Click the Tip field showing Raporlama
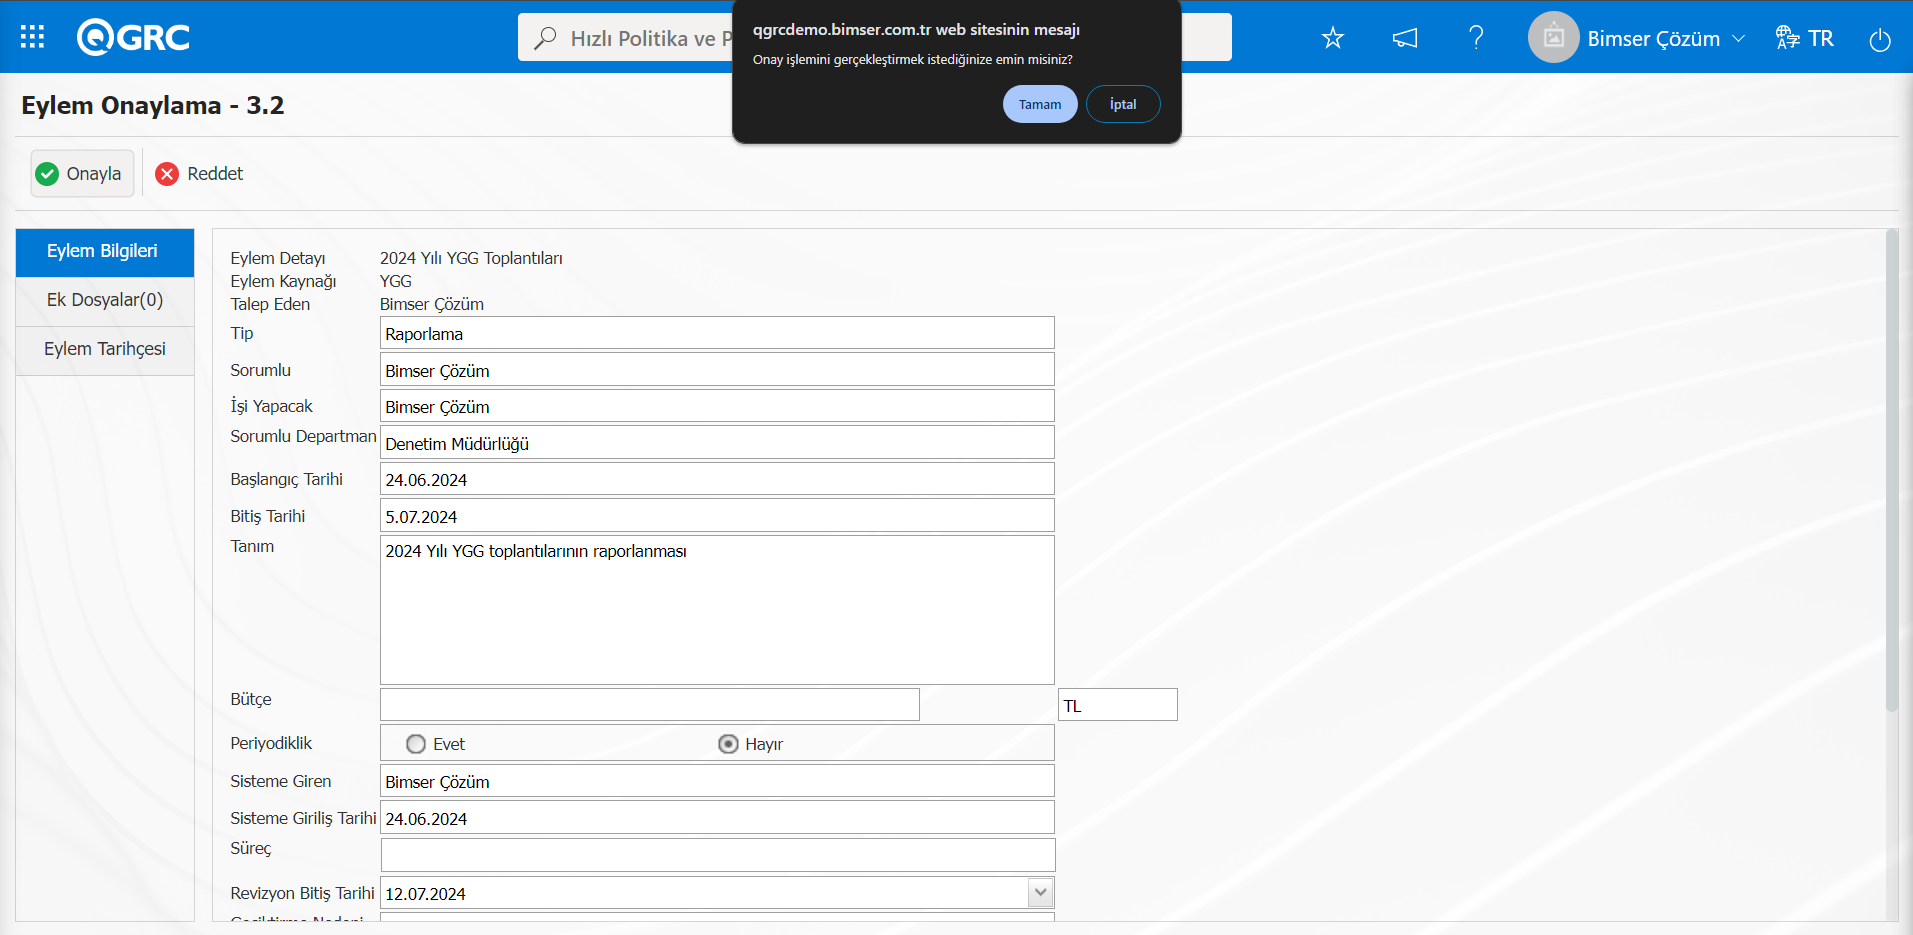The width and height of the screenshot is (1913, 935). tap(717, 333)
